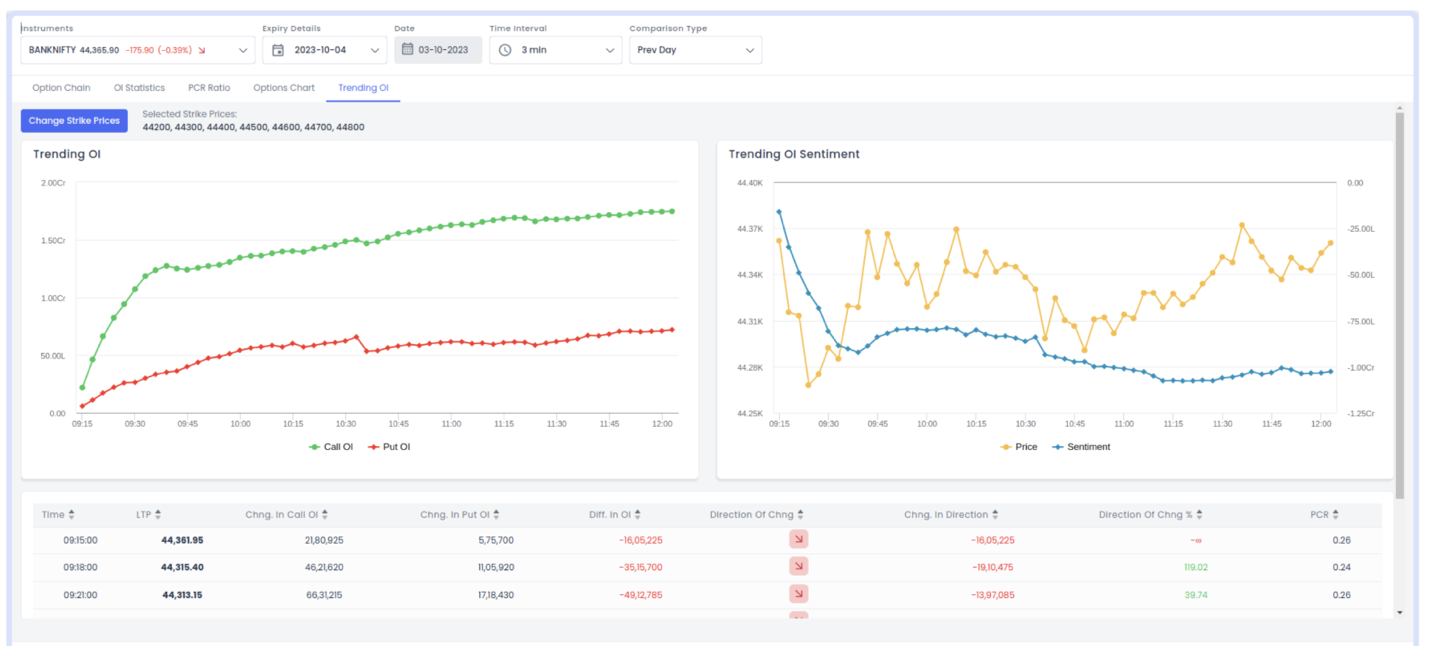Sort table by Time column icon
The image size is (1431, 646).
[73, 515]
